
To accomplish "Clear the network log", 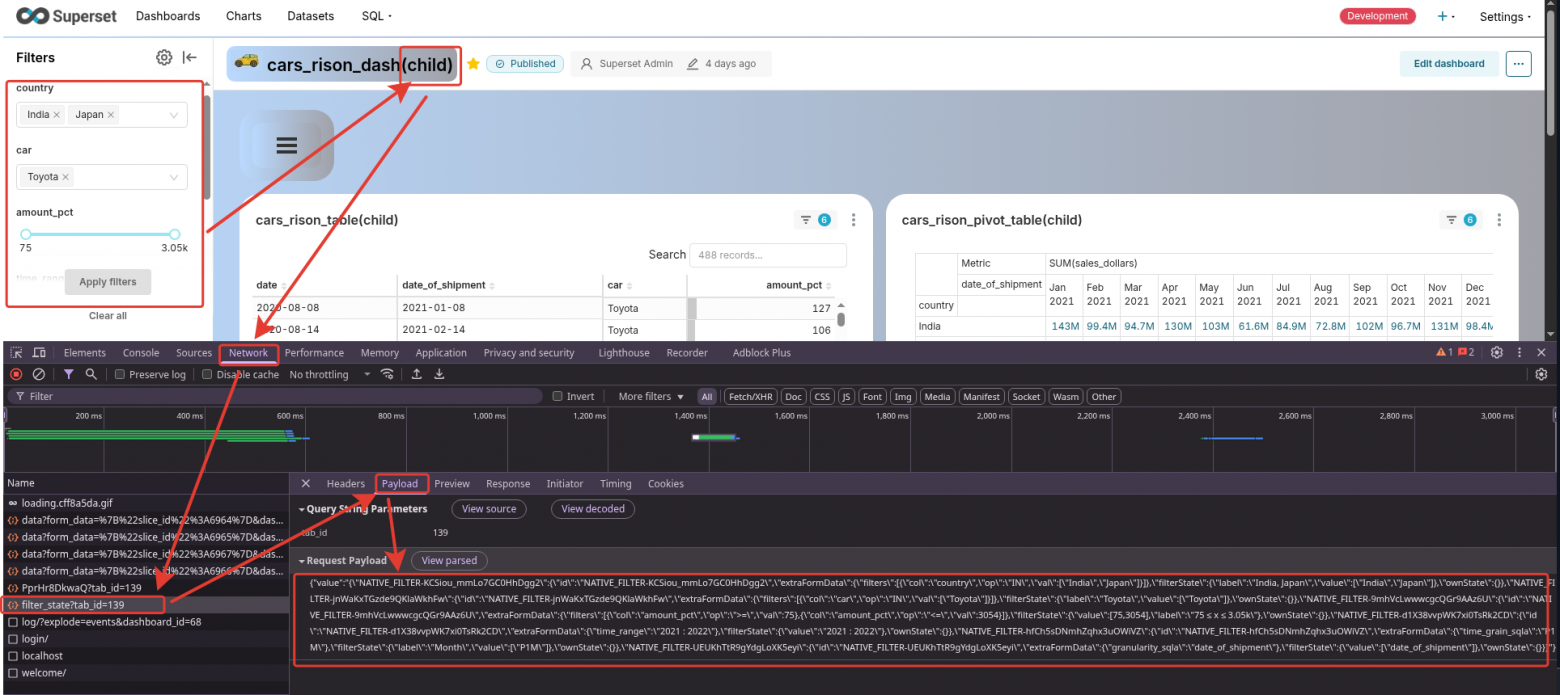I will point(37,374).
